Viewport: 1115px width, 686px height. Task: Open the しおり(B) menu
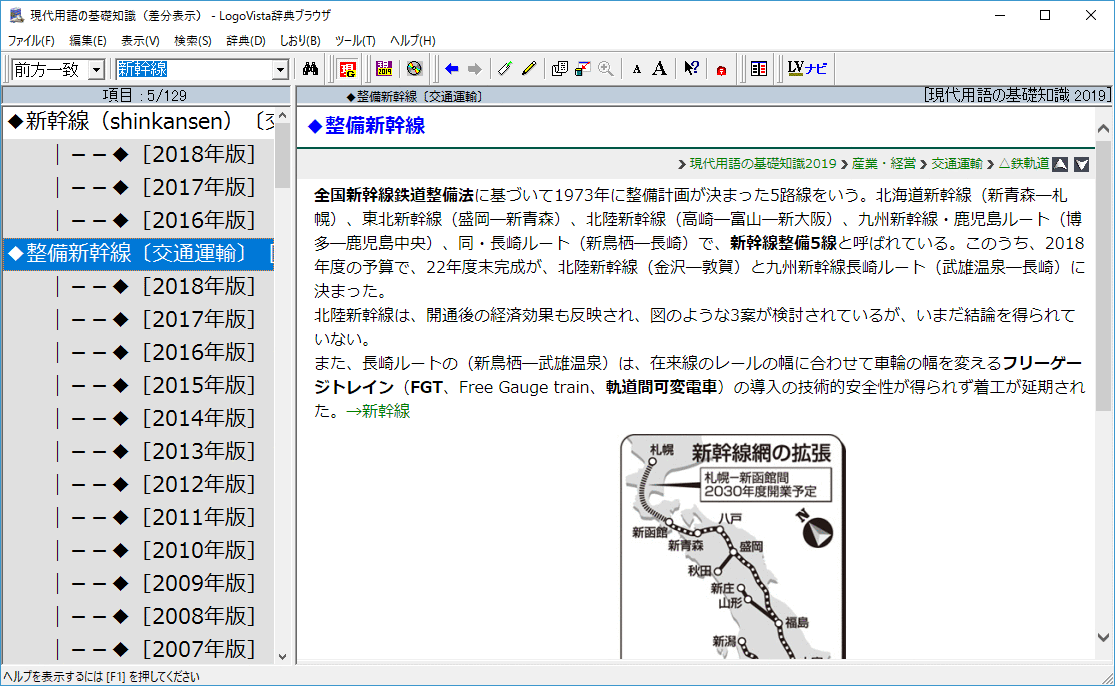pyautogui.click(x=300, y=41)
